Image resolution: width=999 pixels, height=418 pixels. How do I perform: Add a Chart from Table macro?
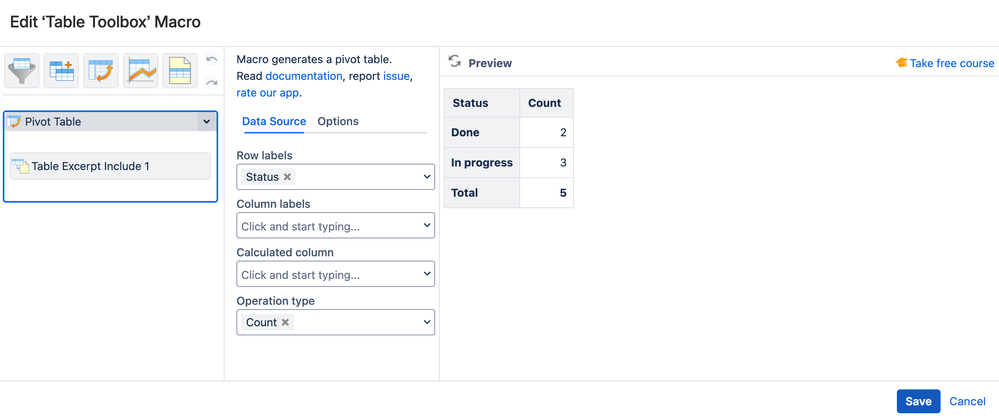click(141, 72)
